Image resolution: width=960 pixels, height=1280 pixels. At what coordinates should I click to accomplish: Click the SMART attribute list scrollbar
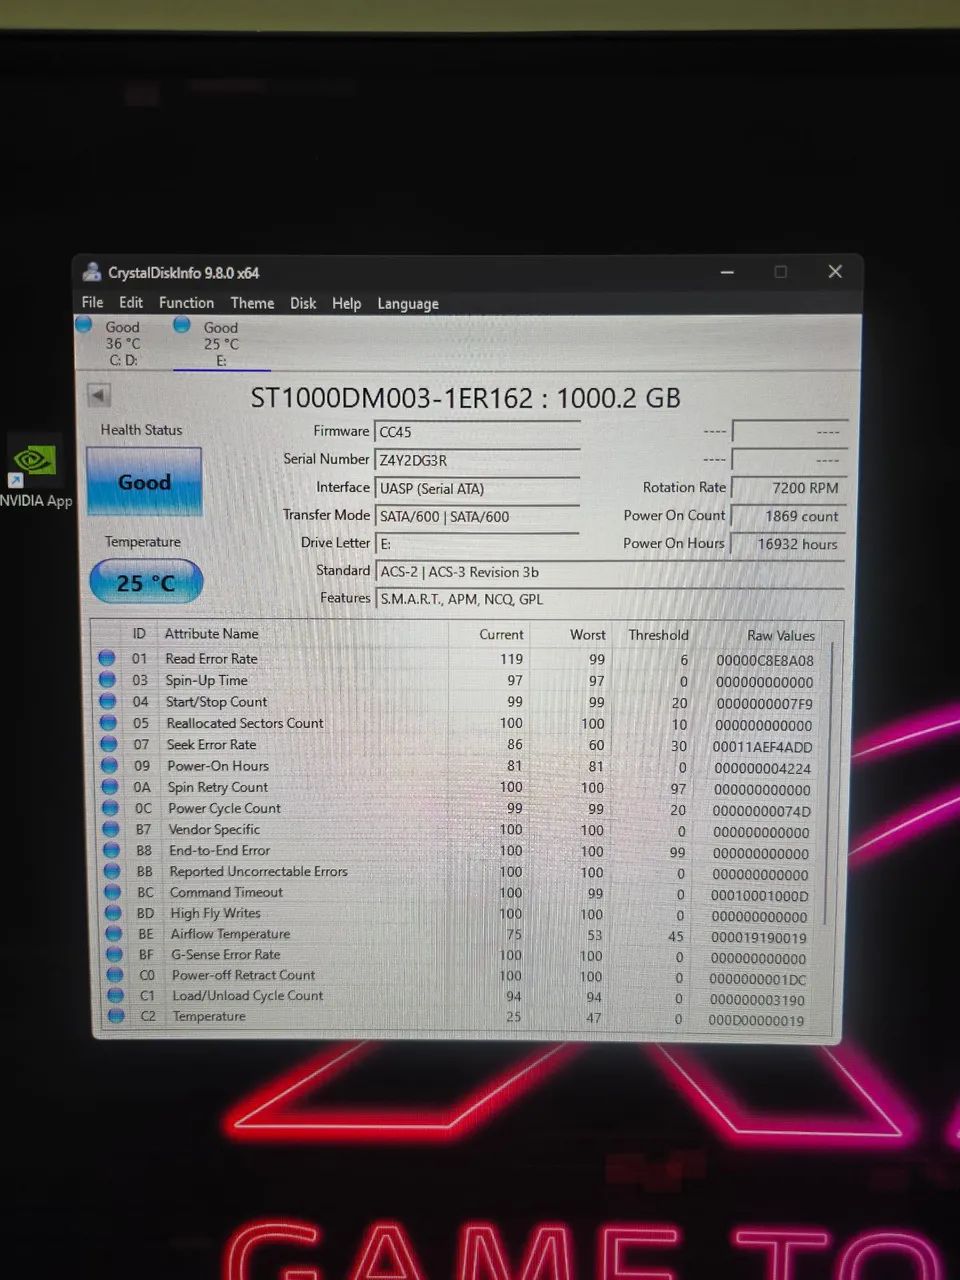[x=829, y=785]
